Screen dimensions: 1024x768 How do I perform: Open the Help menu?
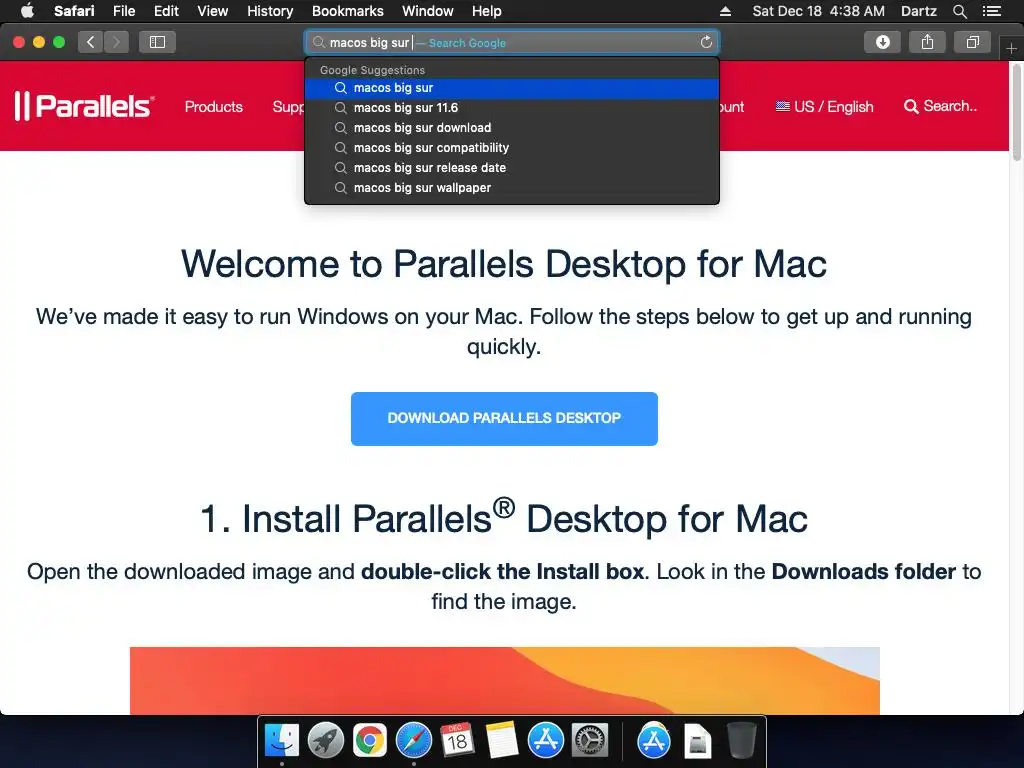487,11
